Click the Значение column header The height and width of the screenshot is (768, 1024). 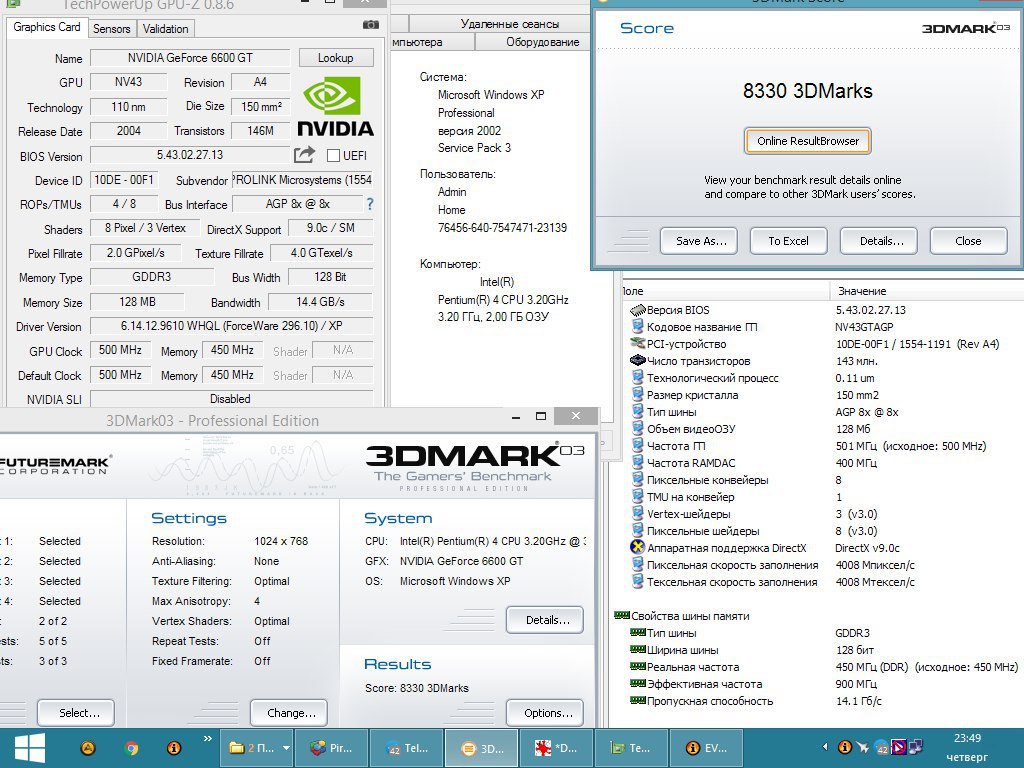pyautogui.click(x=926, y=291)
